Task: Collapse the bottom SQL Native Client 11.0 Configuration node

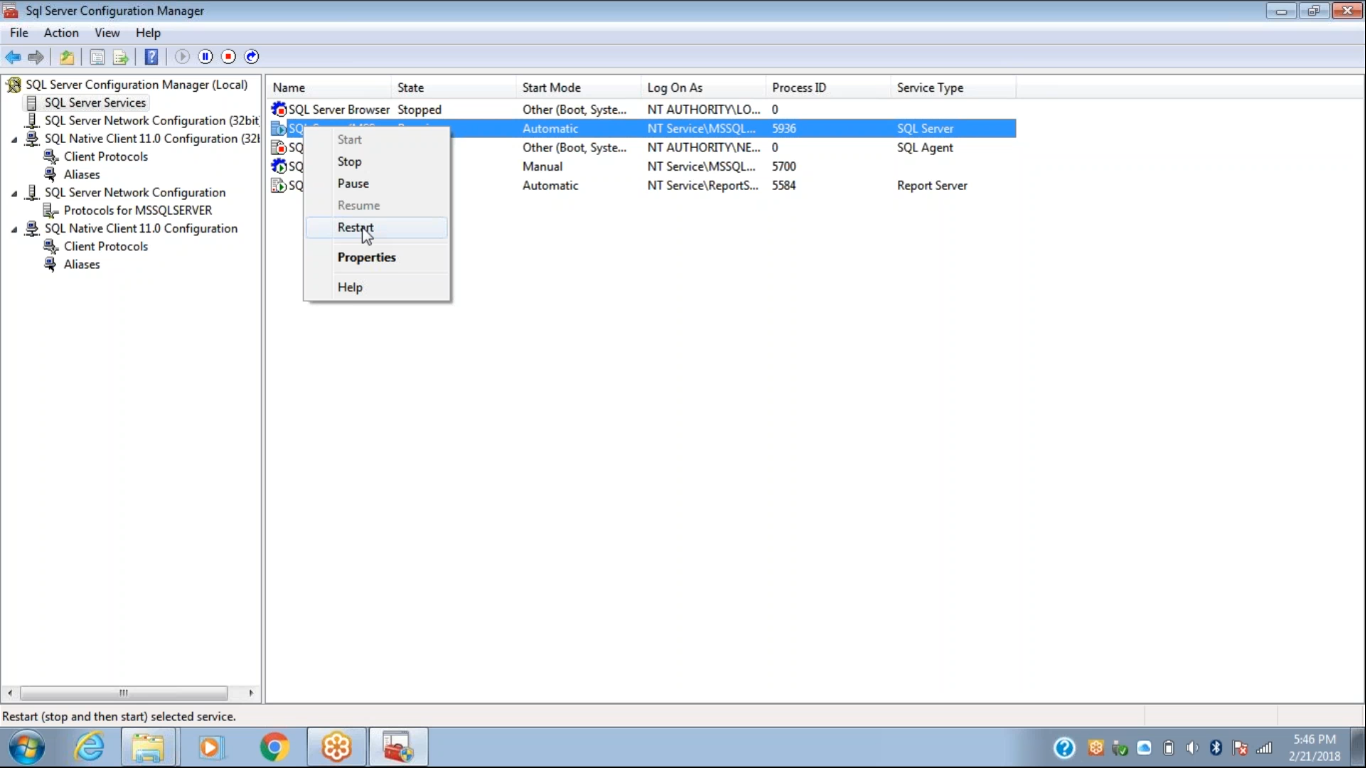Action: (14, 229)
